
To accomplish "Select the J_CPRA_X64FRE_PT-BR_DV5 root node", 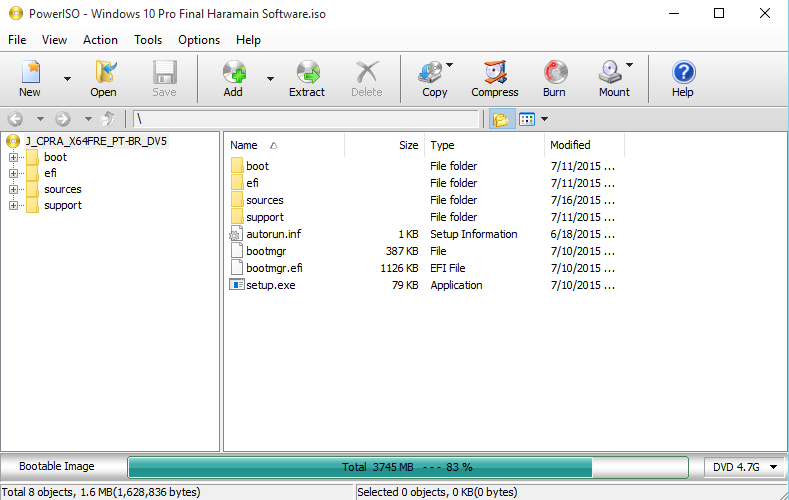I will 96,141.
